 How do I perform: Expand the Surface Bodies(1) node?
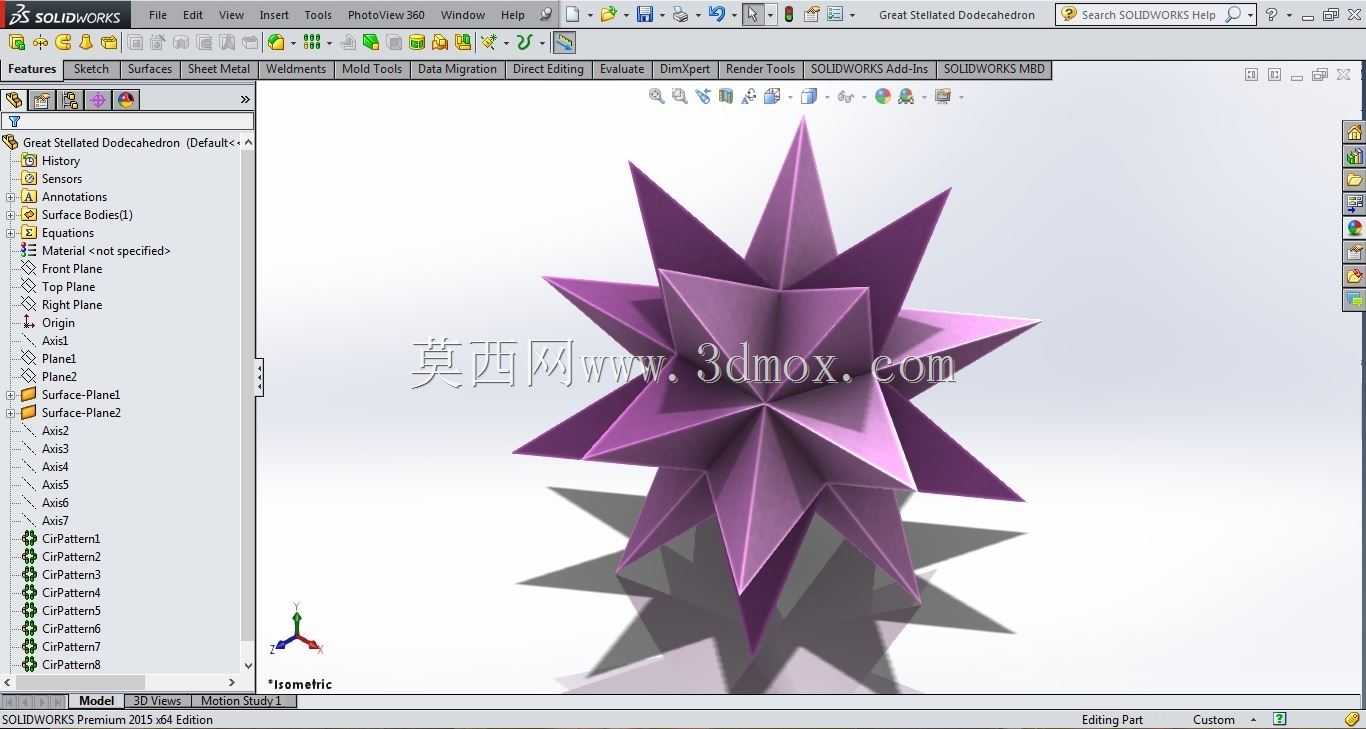coord(11,215)
